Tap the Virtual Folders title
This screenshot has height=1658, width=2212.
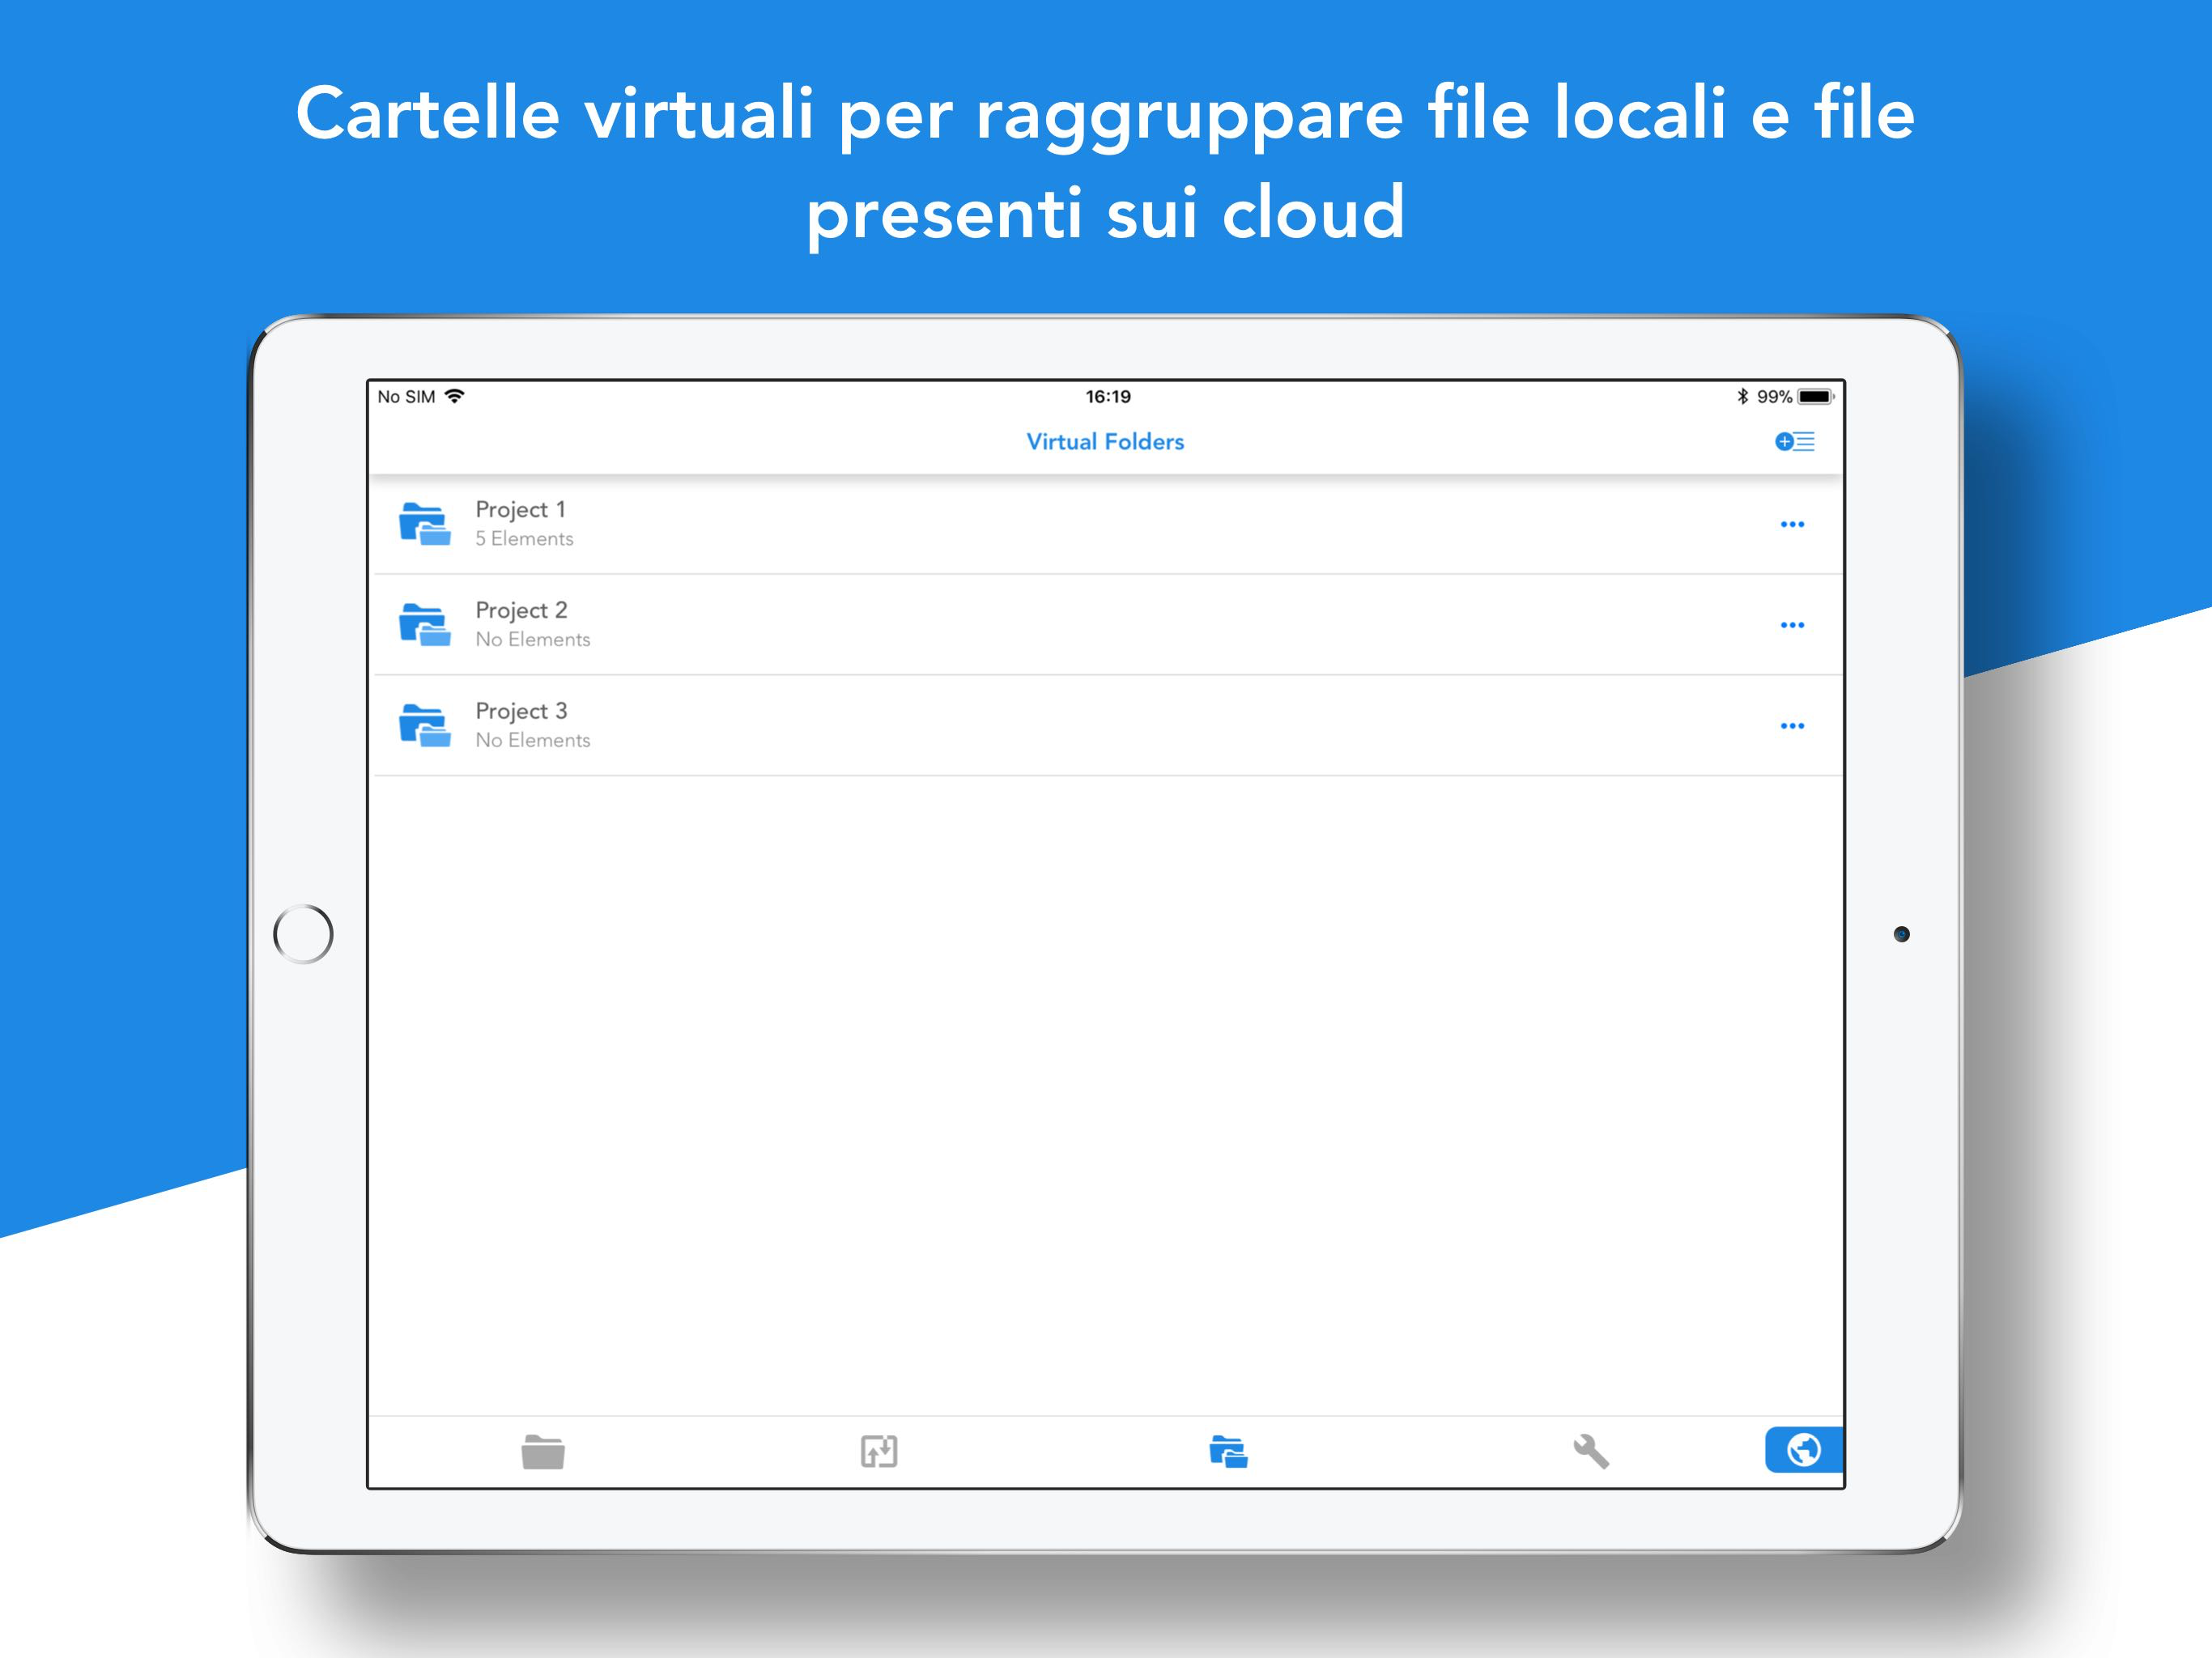tap(1105, 442)
